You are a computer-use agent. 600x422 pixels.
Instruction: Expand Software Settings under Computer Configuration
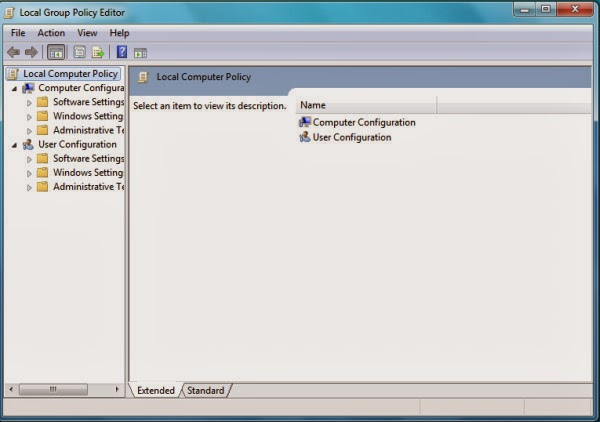coord(29,103)
